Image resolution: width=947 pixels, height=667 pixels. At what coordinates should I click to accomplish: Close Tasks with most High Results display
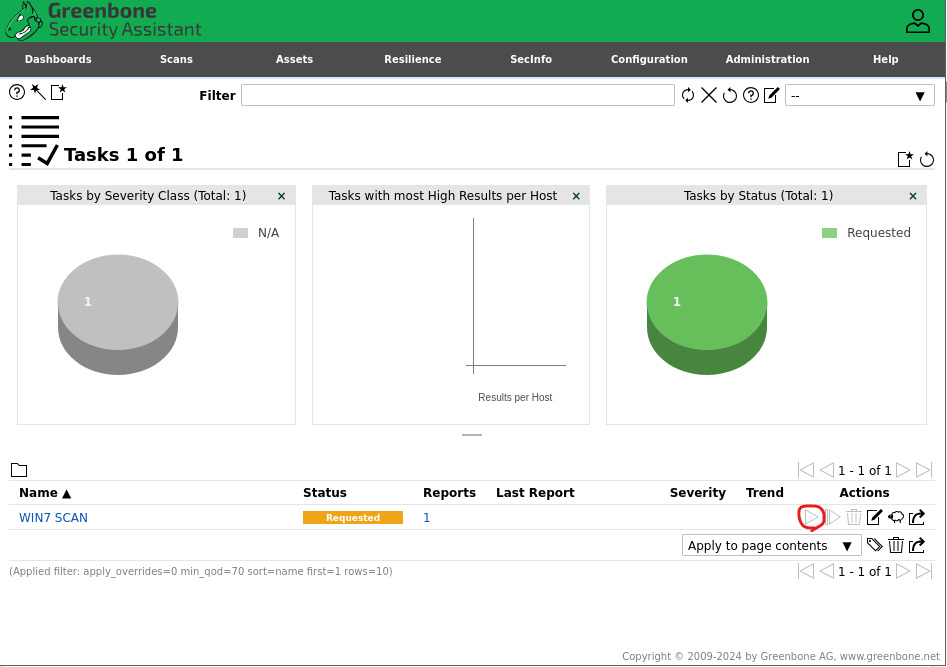[x=576, y=196]
